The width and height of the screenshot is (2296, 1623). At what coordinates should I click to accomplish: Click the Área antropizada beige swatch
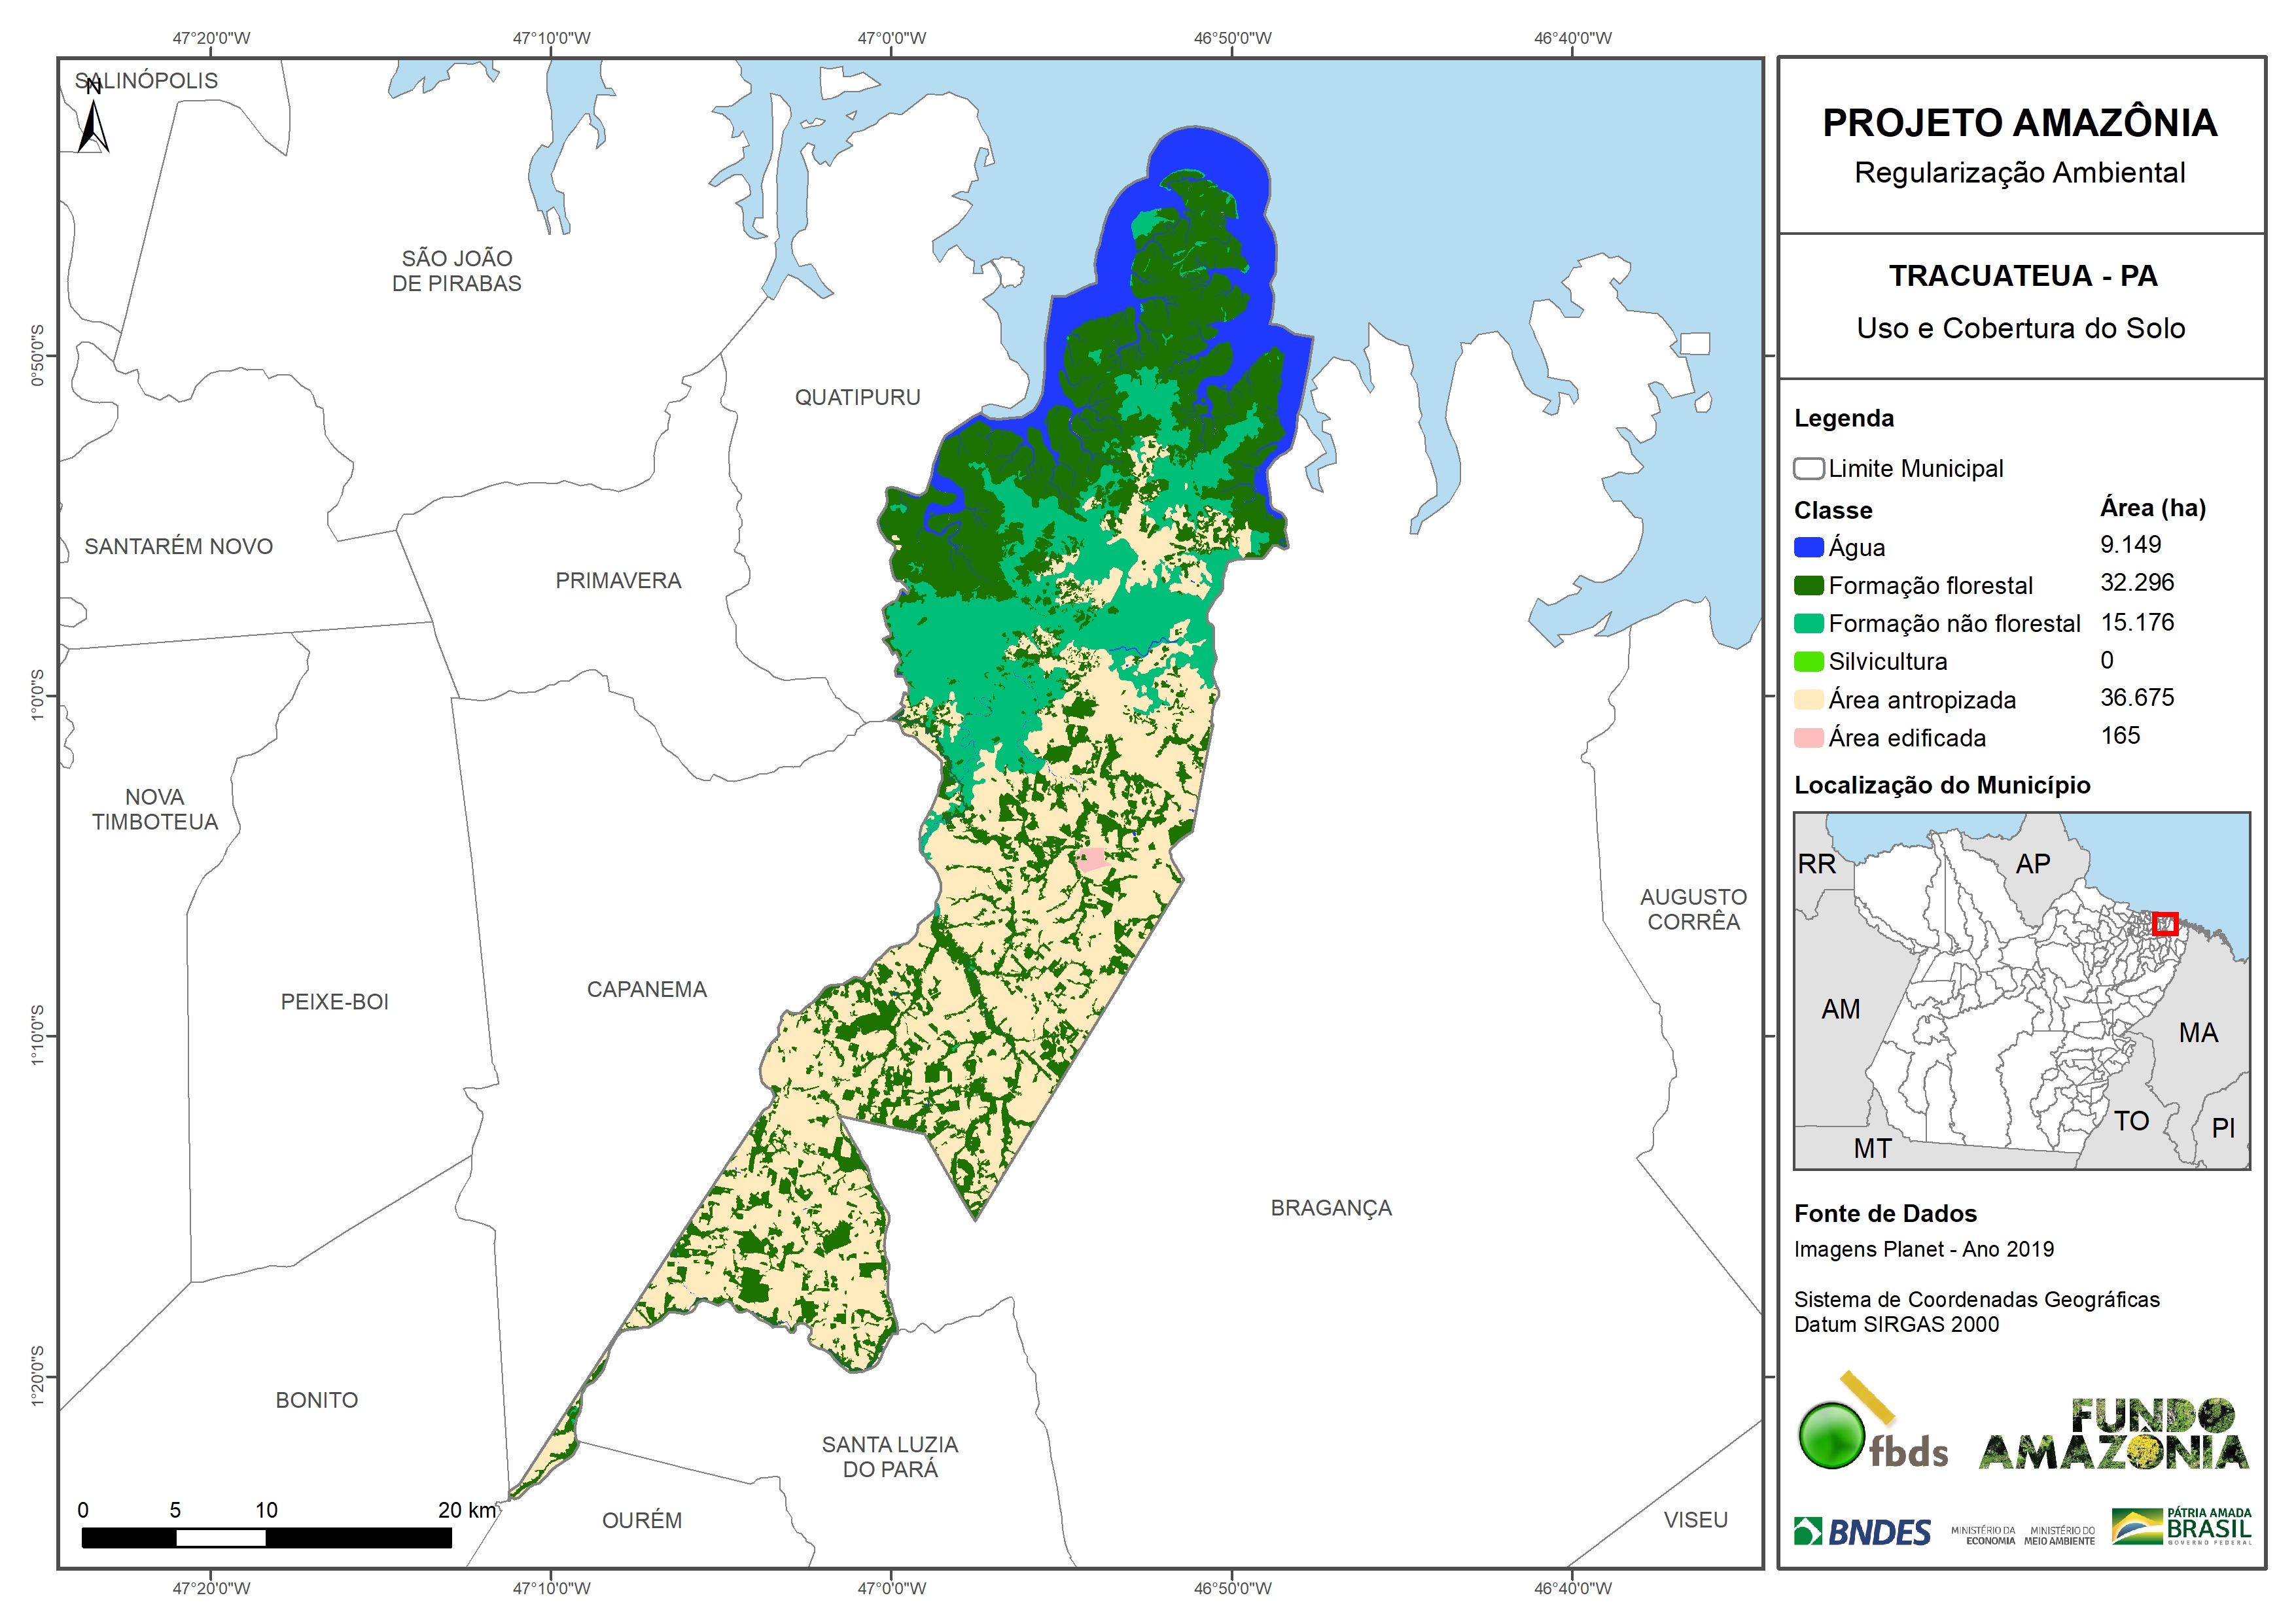pyautogui.click(x=1808, y=699)
